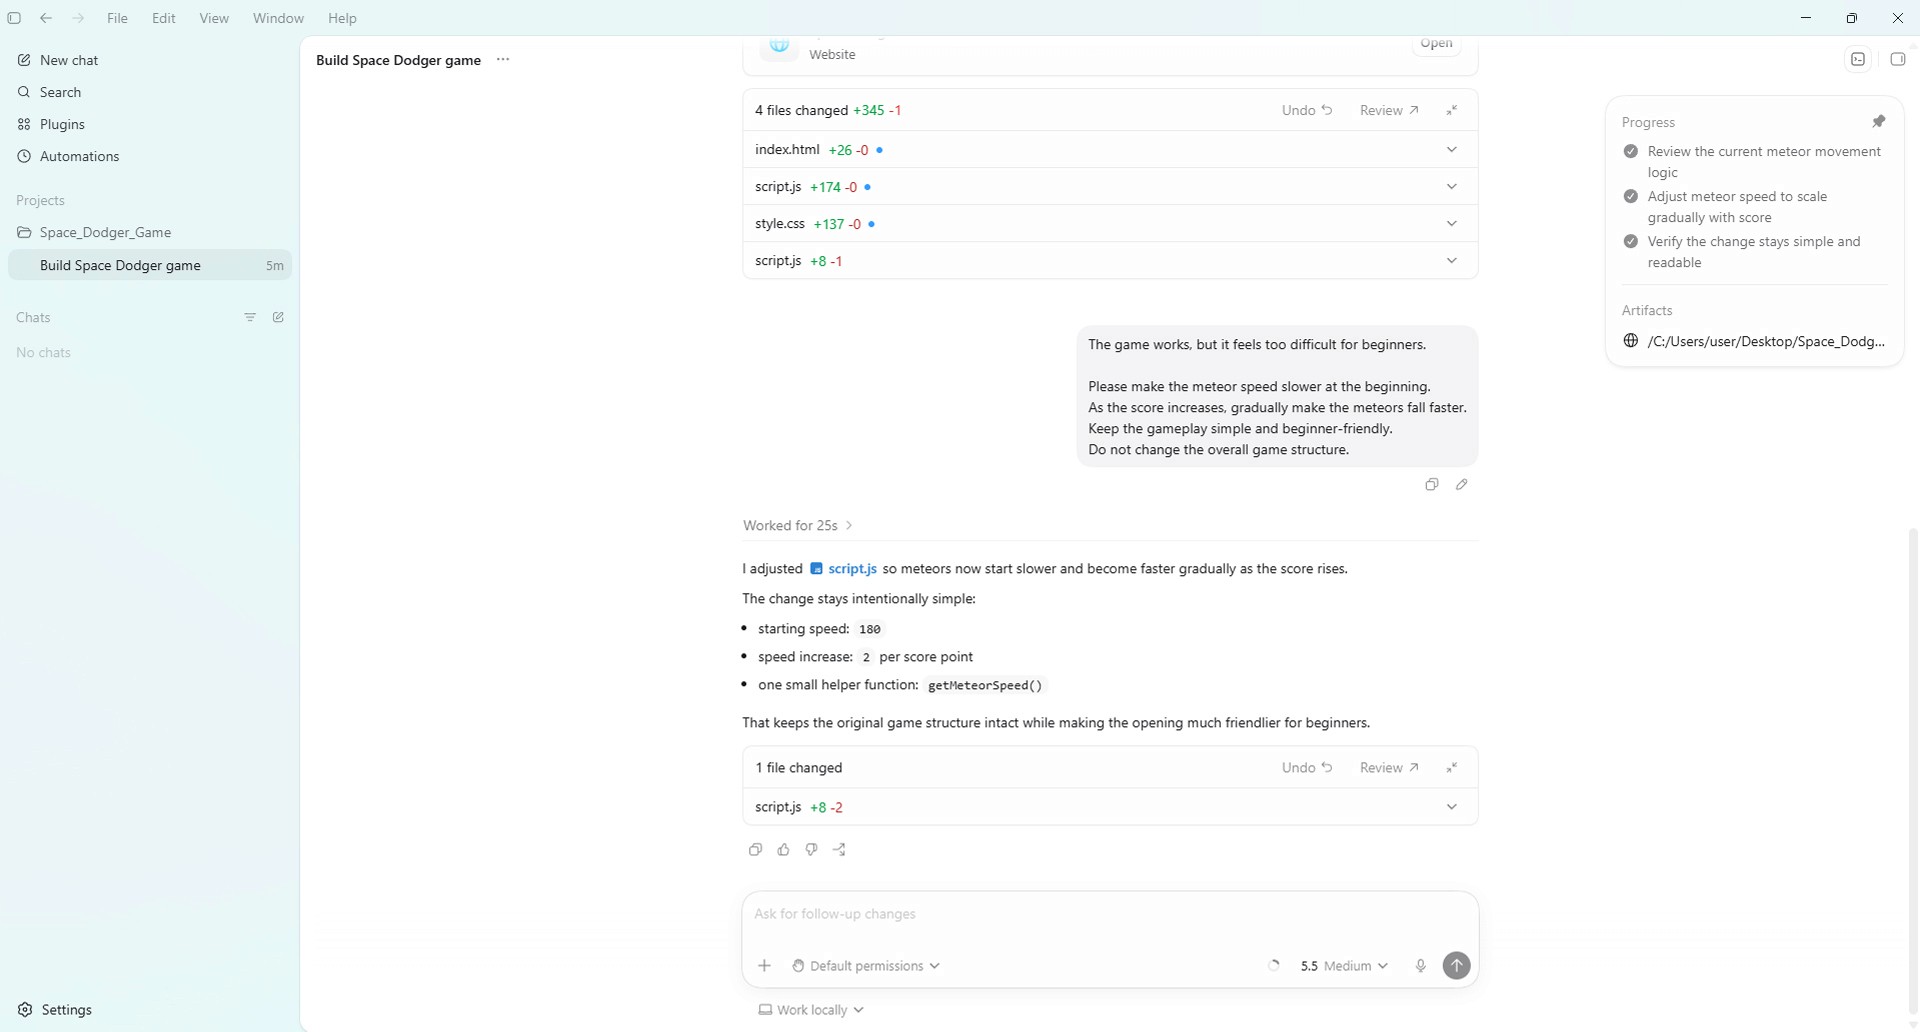Click the plus icon to add attachments
This screenshot has width=1920, height=1032.
click(764, 966)
